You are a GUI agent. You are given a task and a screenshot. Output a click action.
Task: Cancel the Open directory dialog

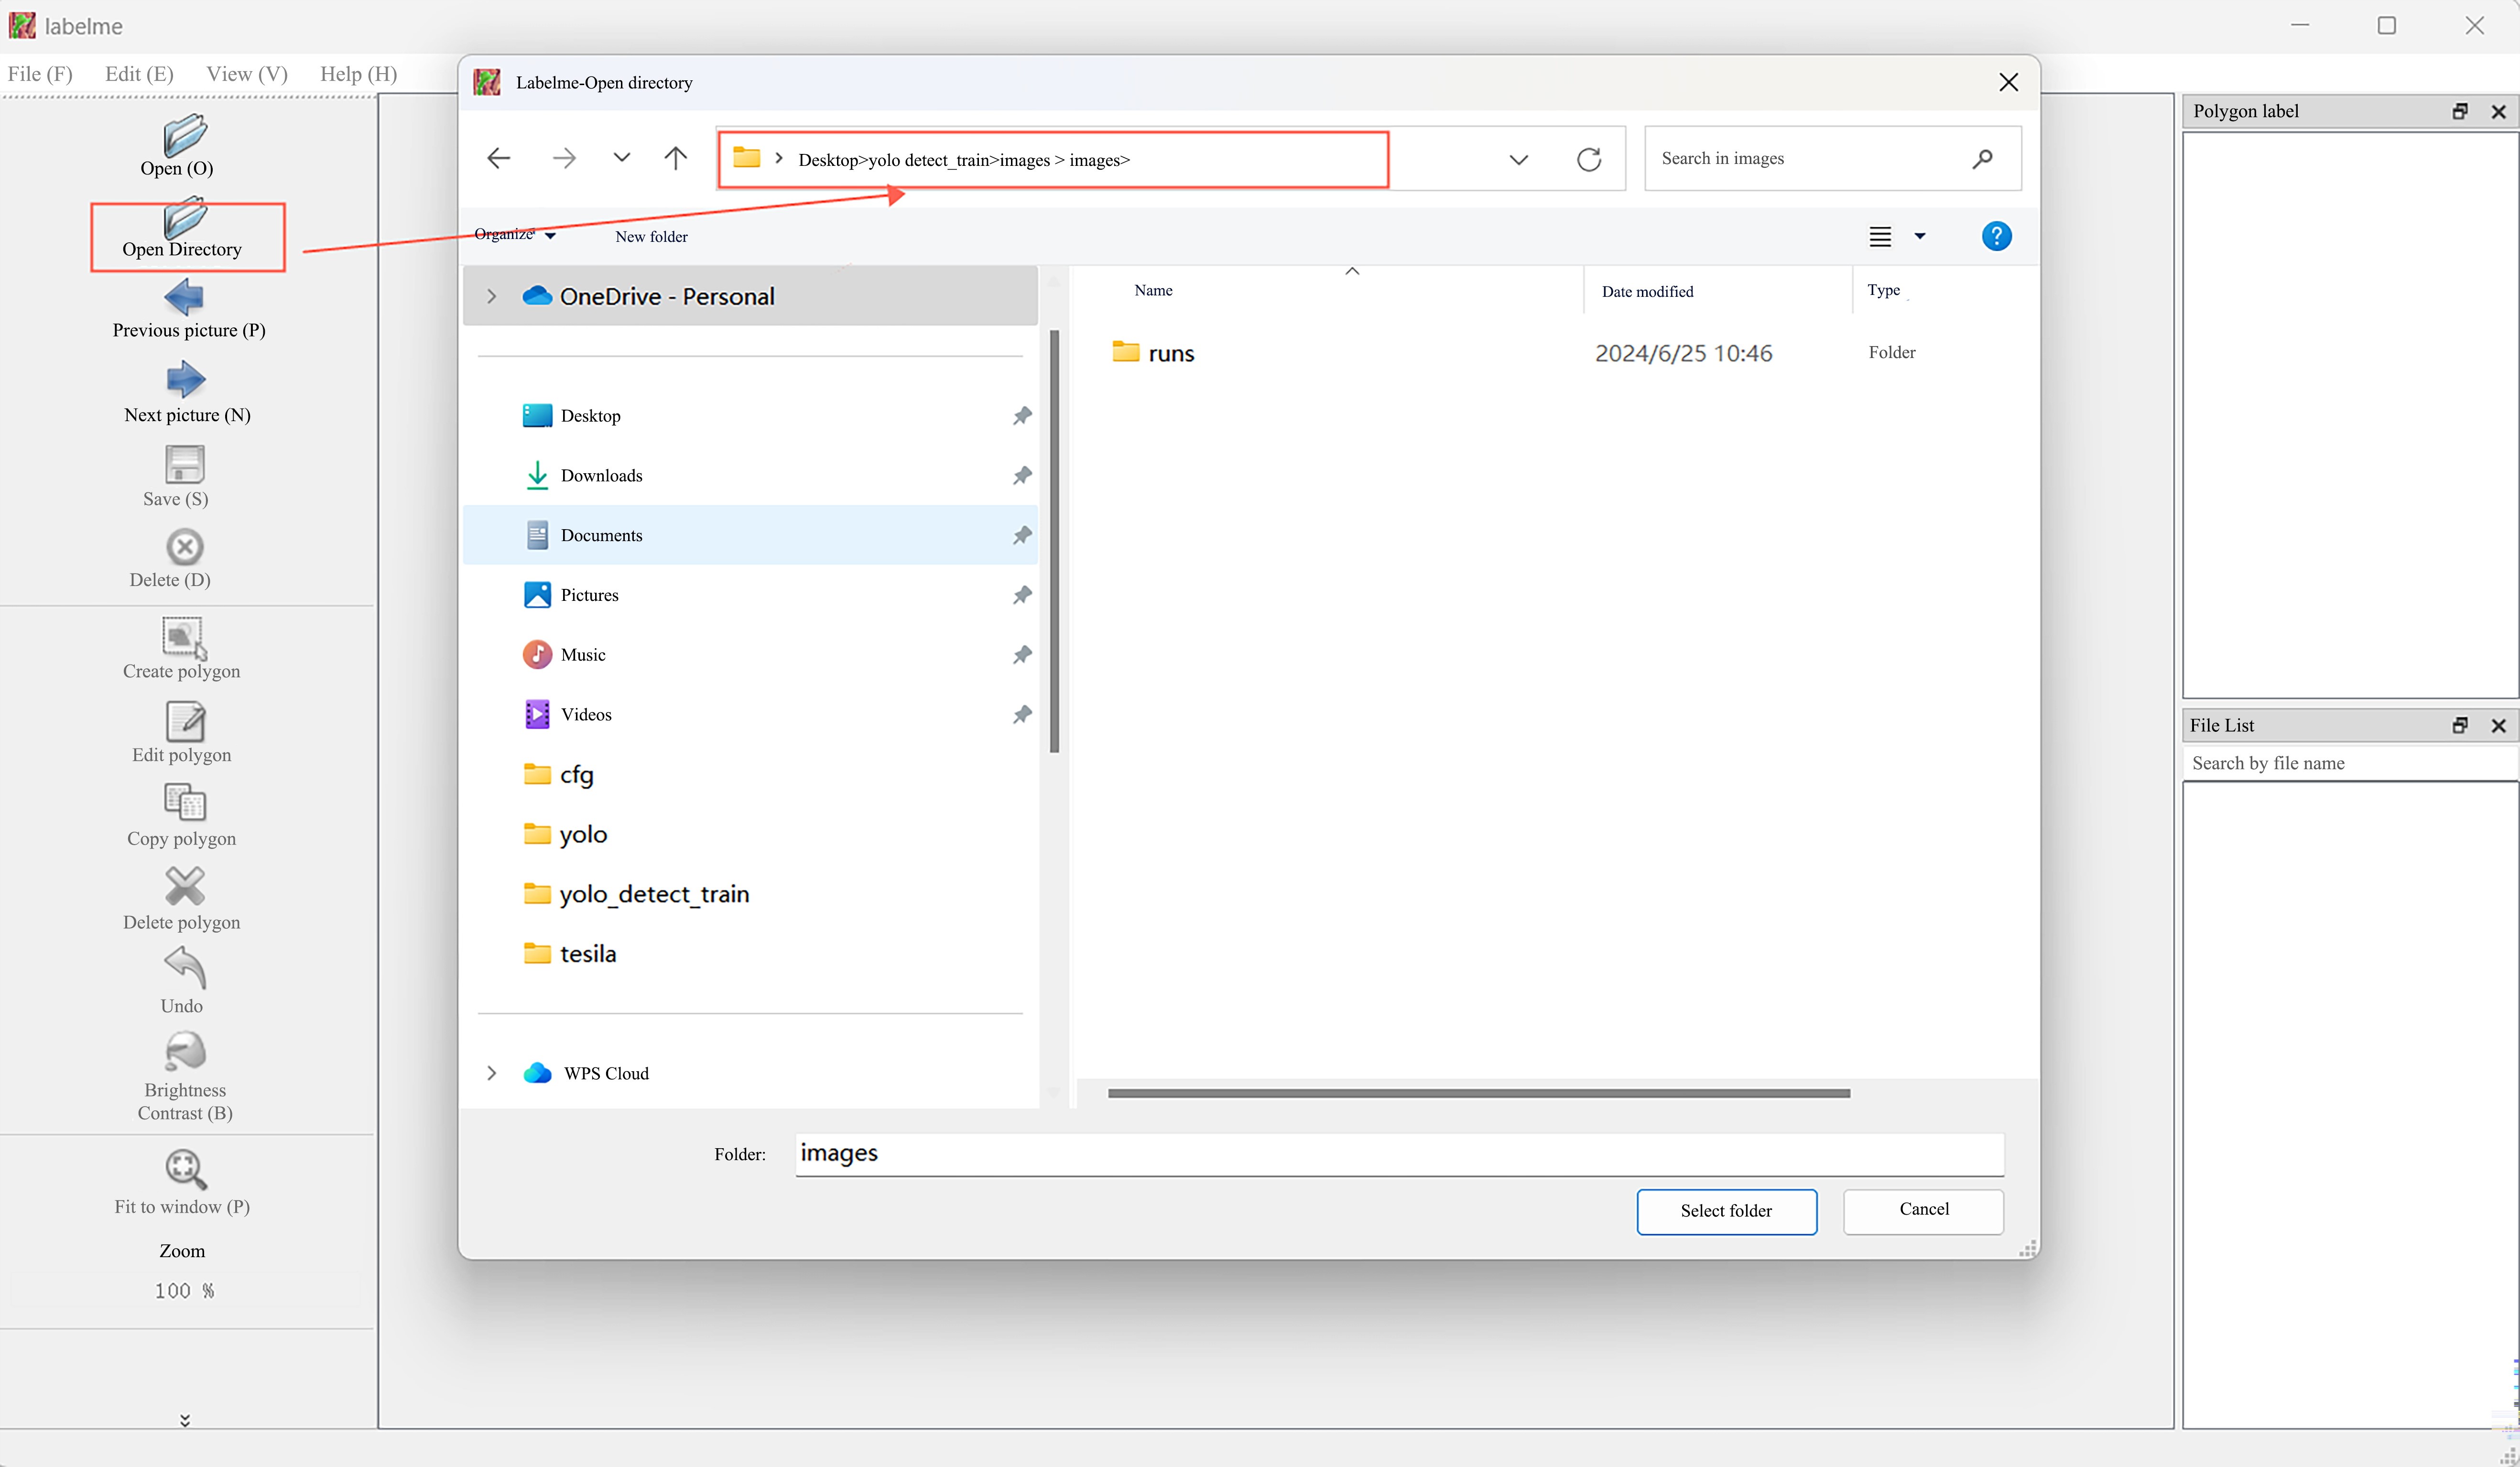click(1922, 1210)
